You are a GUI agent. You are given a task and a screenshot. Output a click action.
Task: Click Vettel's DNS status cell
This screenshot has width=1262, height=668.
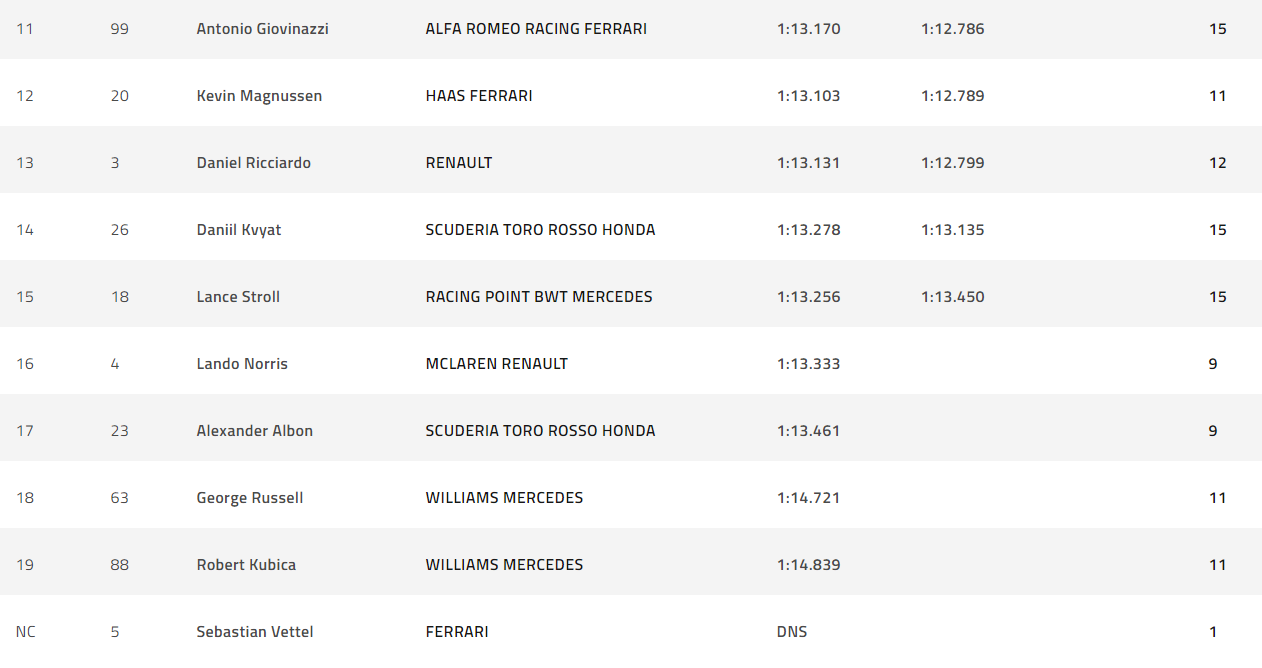pyautogui.click(x=791, y=632)
